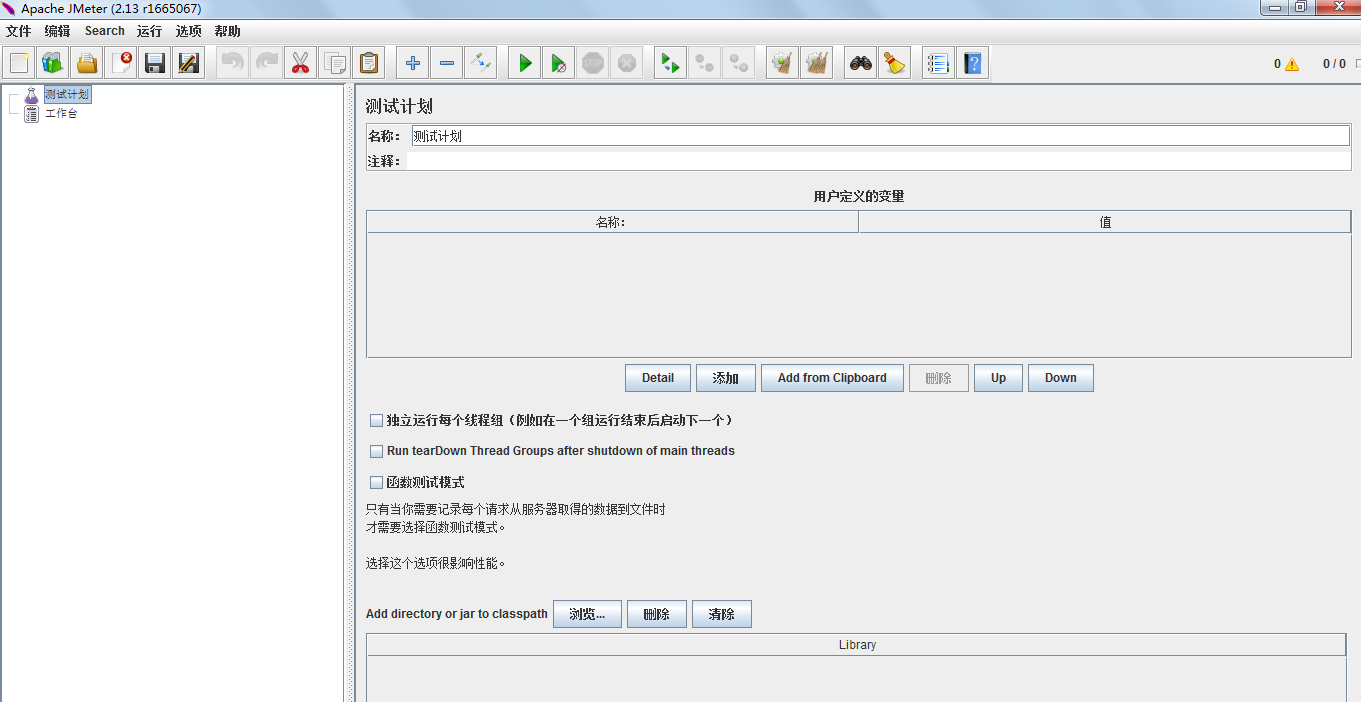Click the Add from Clipboard button
Viewport: 1361px width, 702px height.
(x=832, y=378)
